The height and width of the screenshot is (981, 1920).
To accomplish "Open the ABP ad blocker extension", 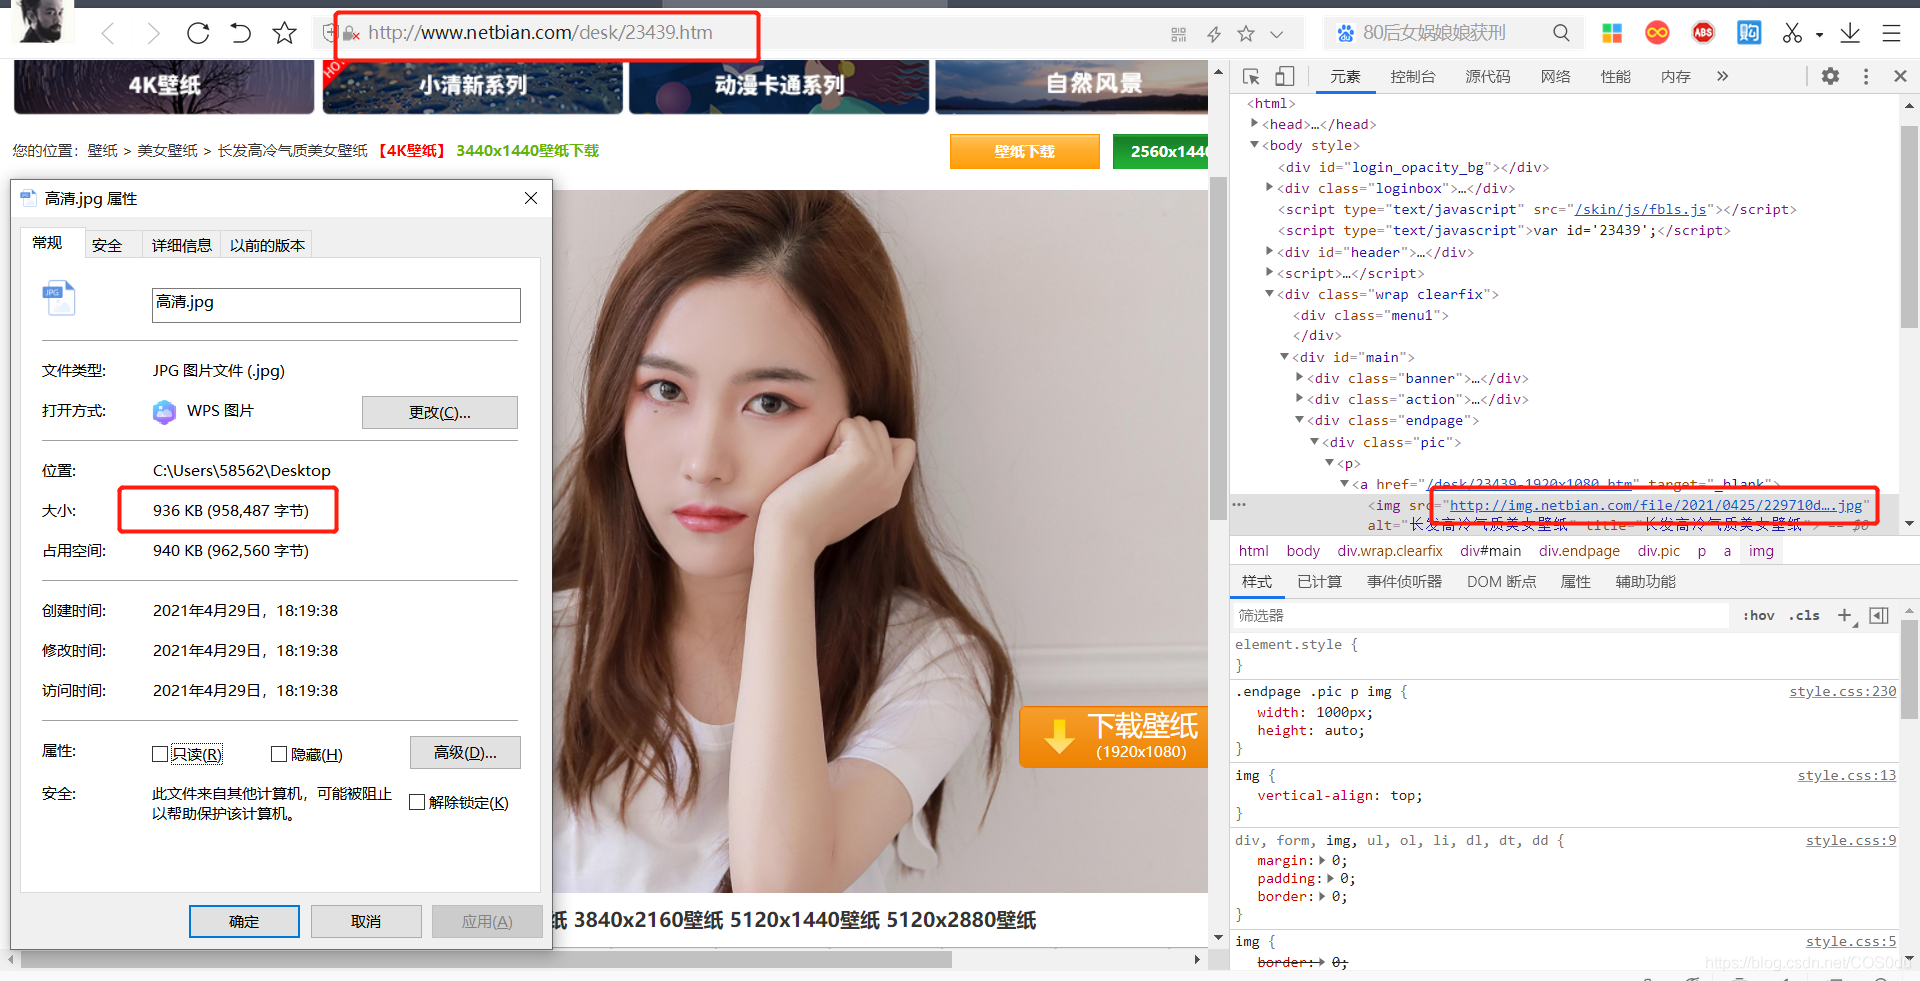I will 1703,33.
